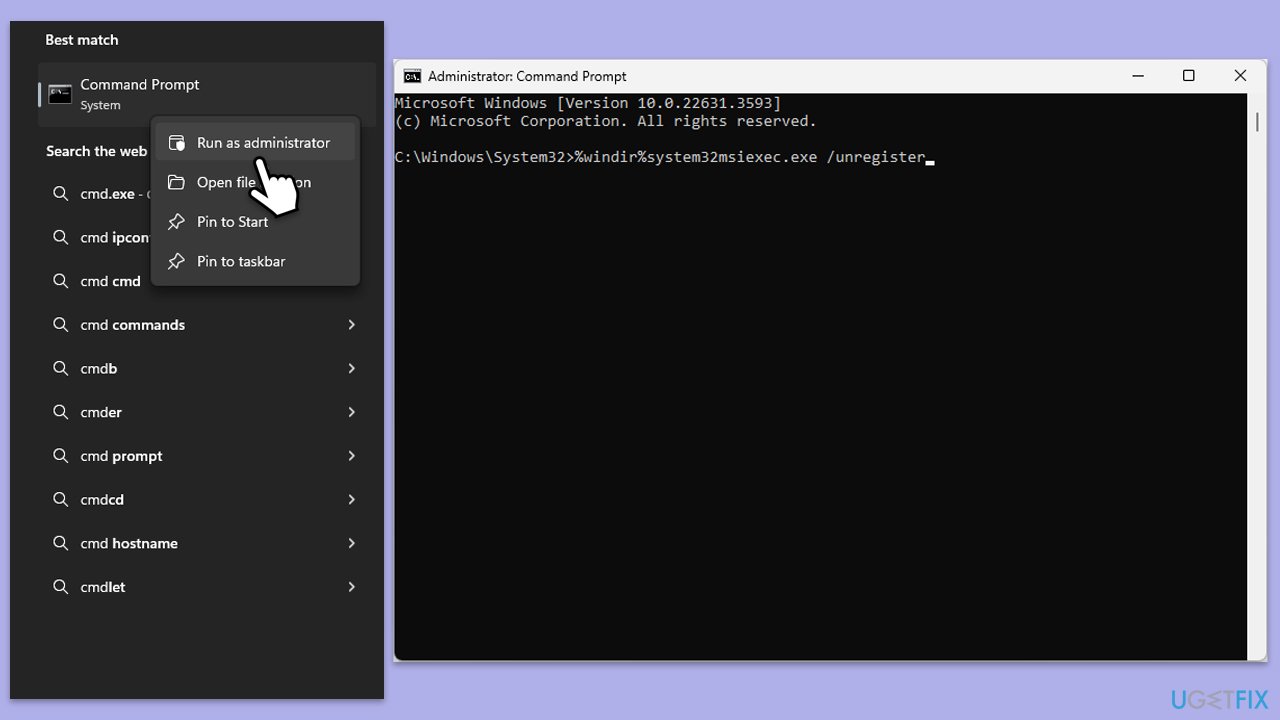Minimize the Command Prompt window
The image size is (1280, 720).
coord(1138,76)
